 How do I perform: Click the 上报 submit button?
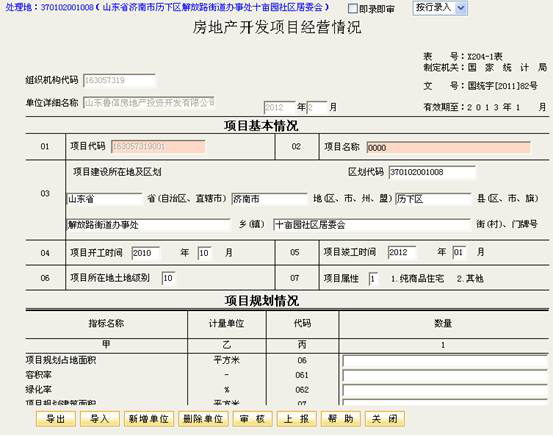click(x=296, y=419)
